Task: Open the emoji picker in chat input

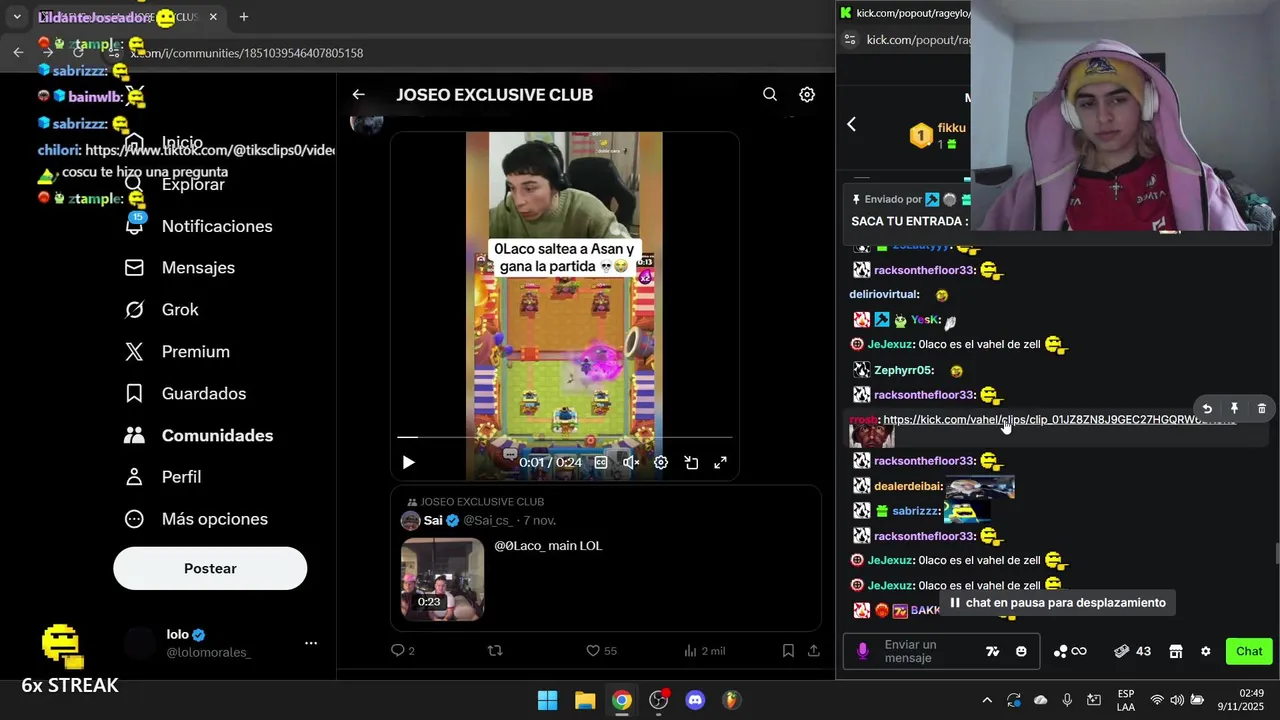Action: (1021, 651)
